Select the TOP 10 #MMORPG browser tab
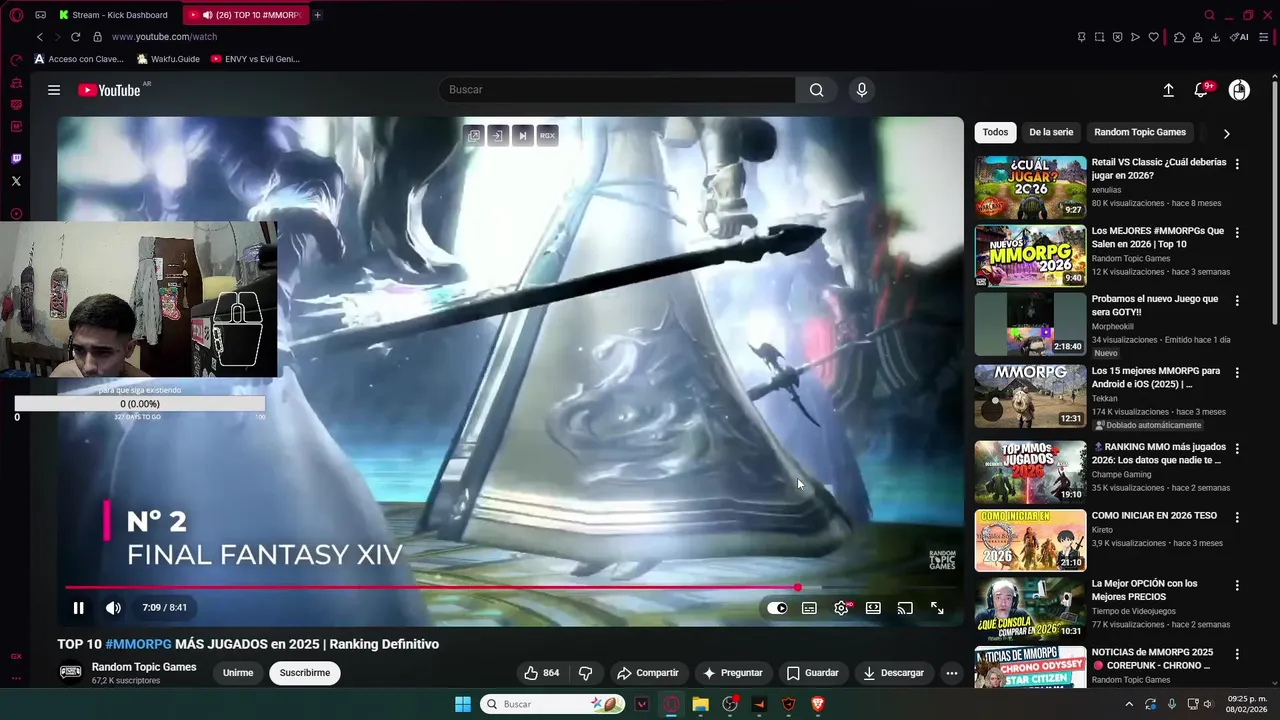The height and width of the screenshot is (720, 1280). coord(247,15)
